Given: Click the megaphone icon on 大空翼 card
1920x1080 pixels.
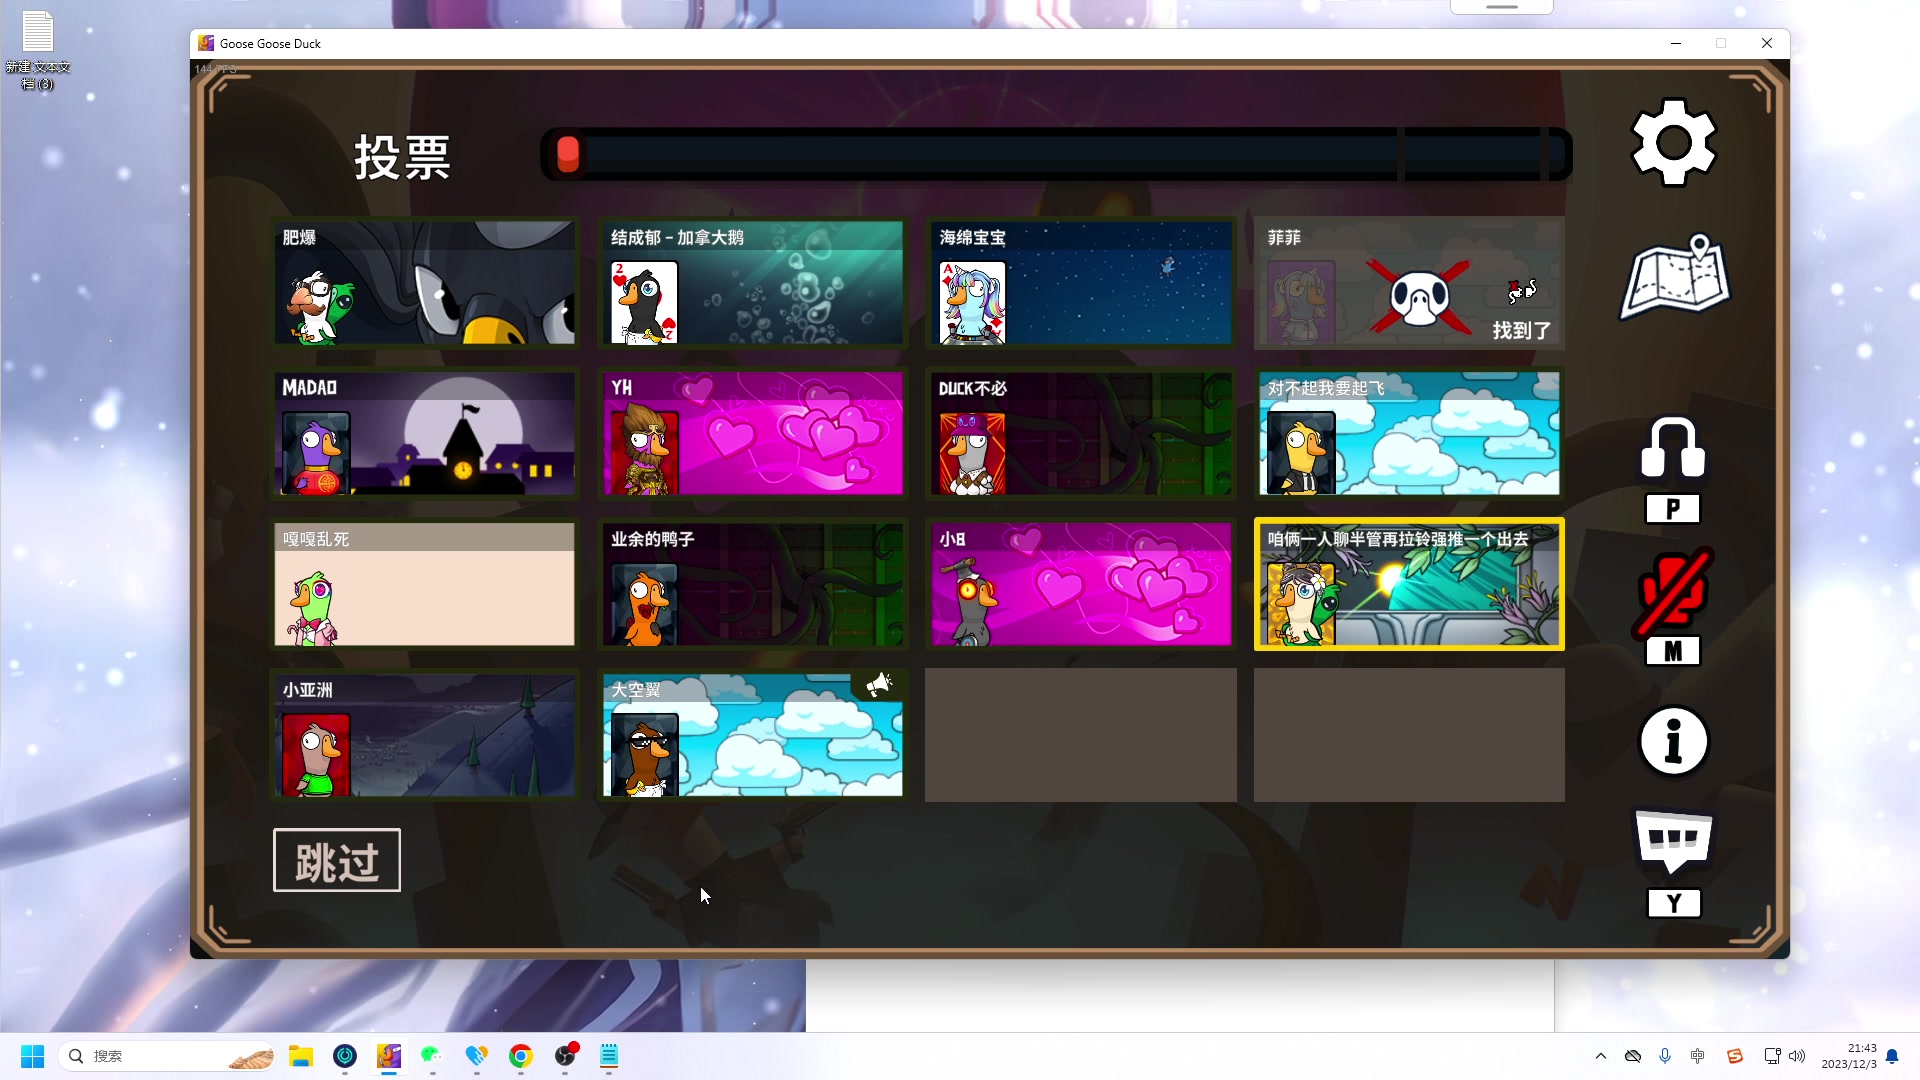Looking at the screenshot, I should click(x=879, y=684).
